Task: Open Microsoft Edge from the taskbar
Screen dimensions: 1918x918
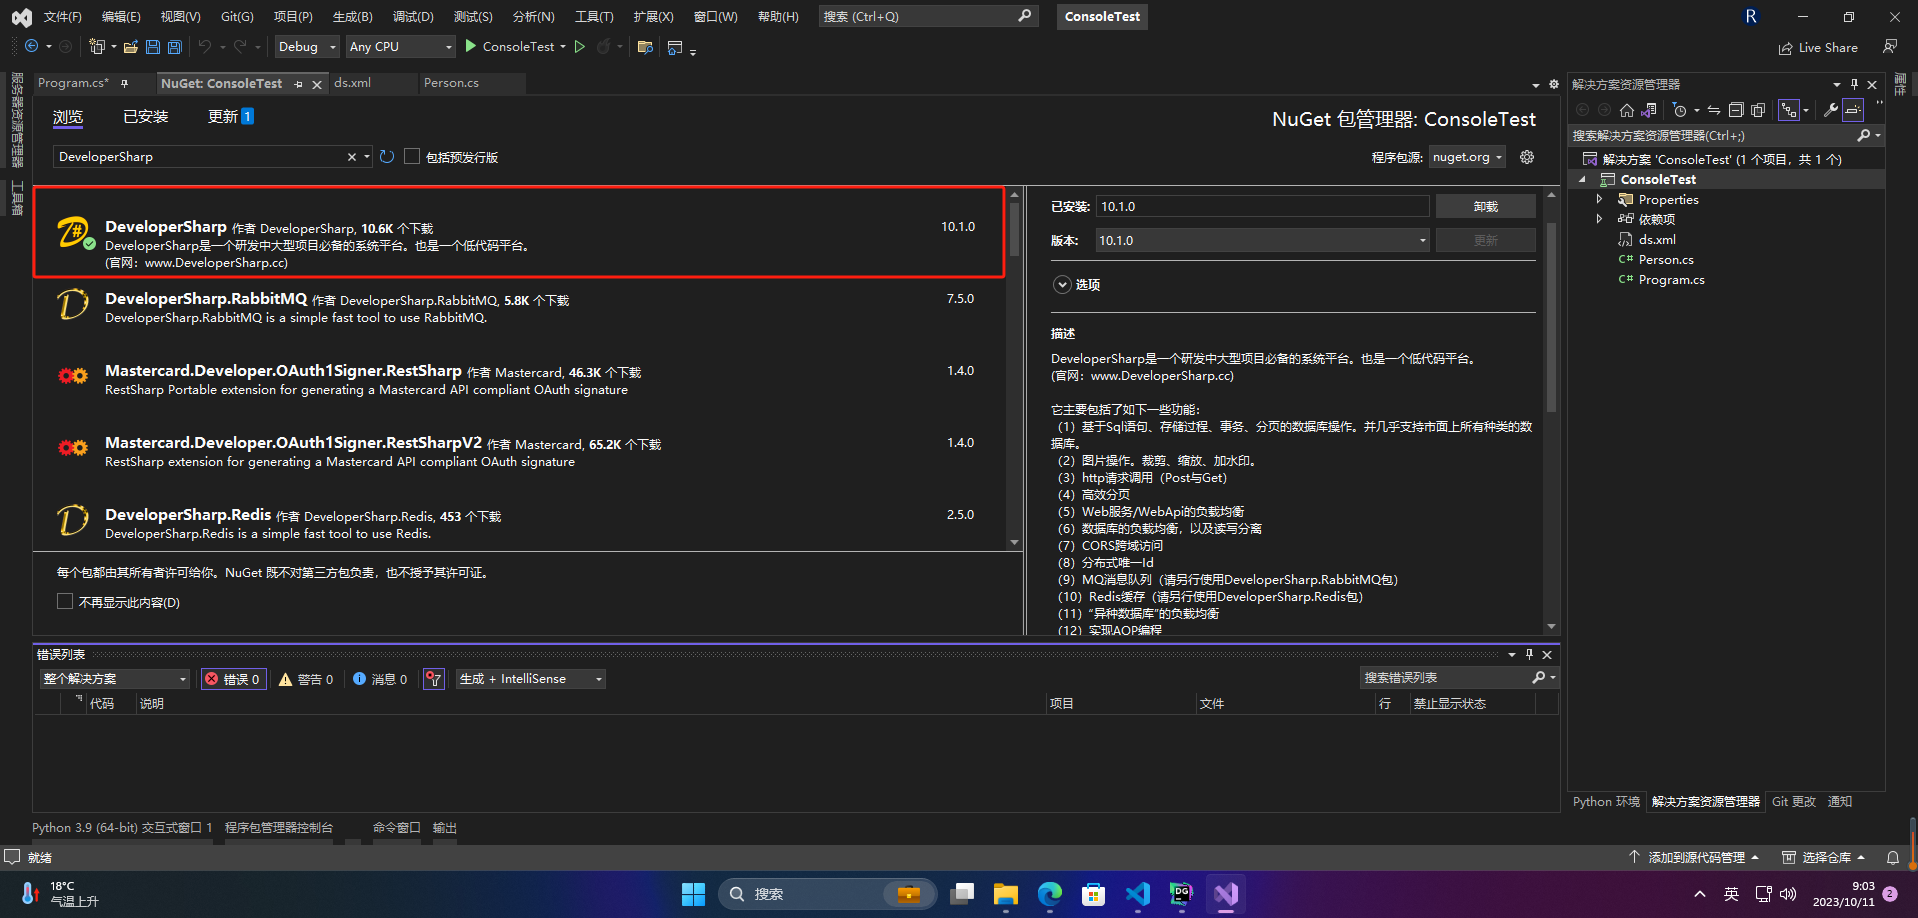Action: (x=1050, y=894)
